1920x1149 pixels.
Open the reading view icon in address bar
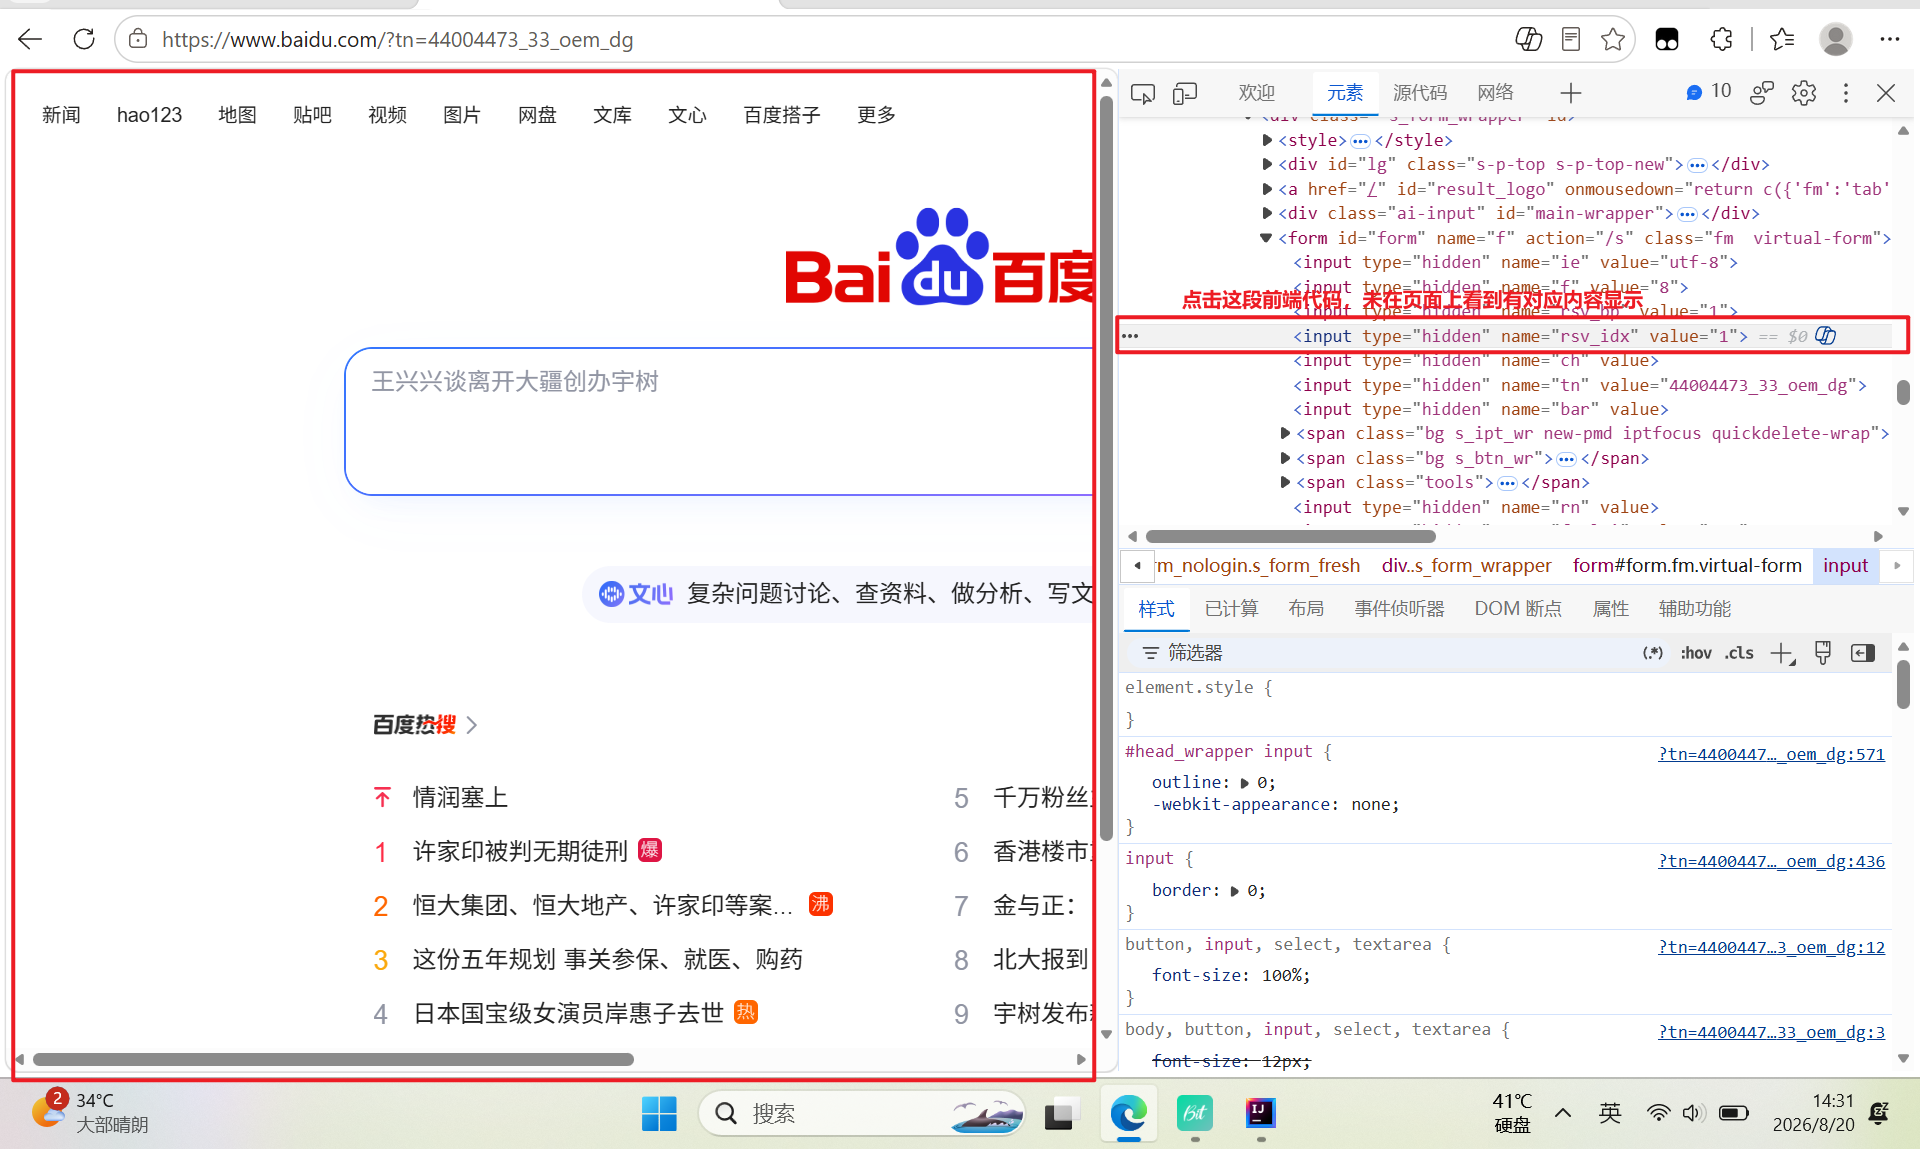click(1571, 39)
